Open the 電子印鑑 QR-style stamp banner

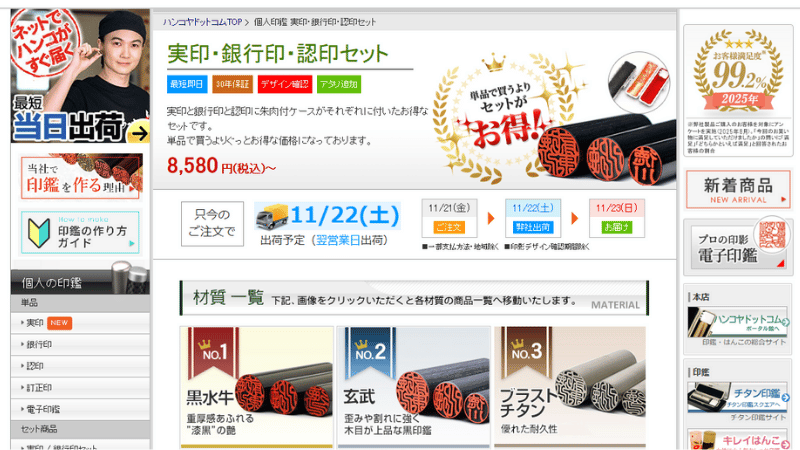tap(737, 247)
